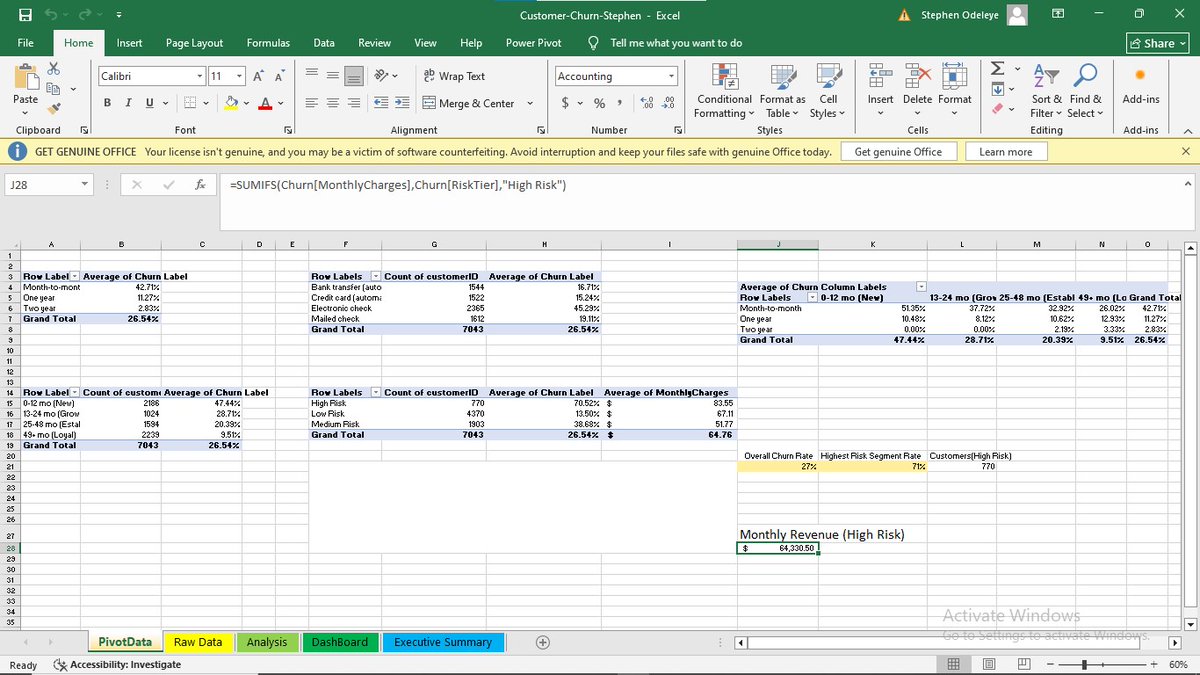Image resolution: width=1200 pixels, height=675 pixels.
Task: Apply percent style
Action: (x=599, y=103)
